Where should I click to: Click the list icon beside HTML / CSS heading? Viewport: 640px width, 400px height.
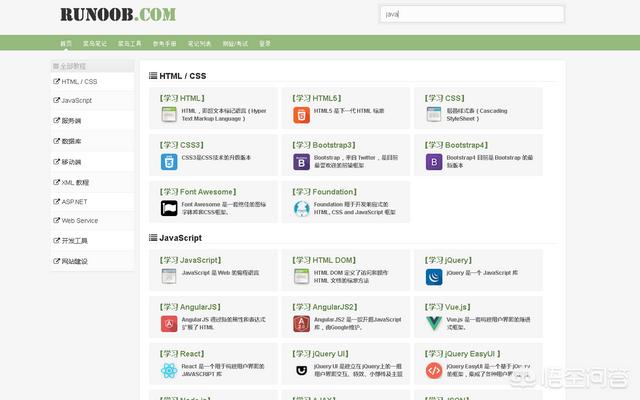(x=153, y=76)
